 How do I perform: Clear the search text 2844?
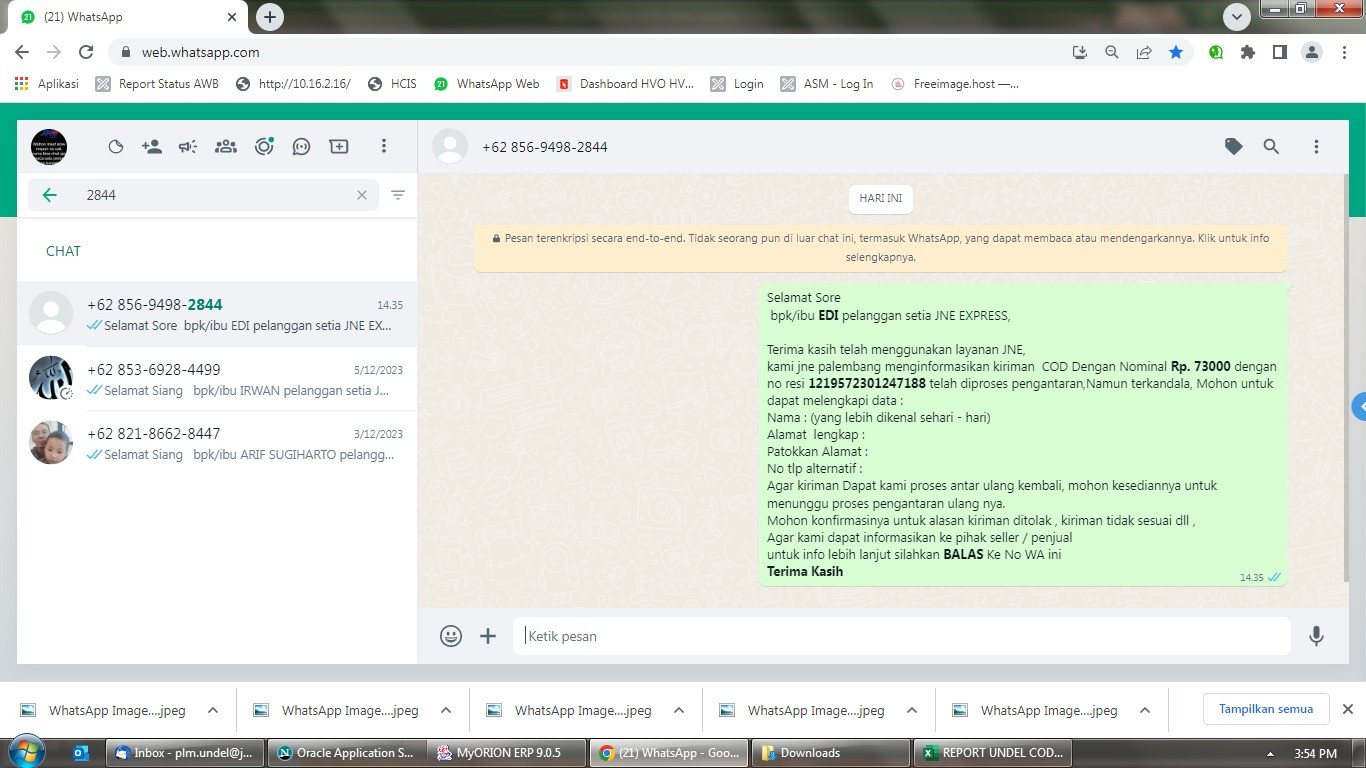point(362,195)
